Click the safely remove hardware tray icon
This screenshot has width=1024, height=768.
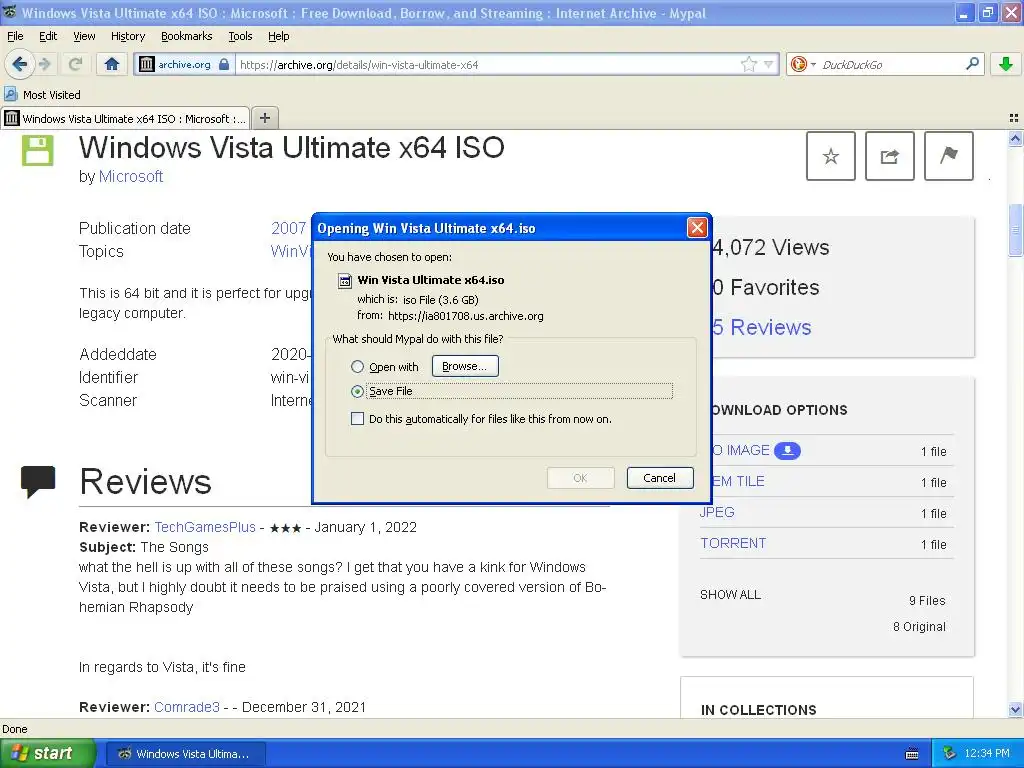click(x=950, y=753)
